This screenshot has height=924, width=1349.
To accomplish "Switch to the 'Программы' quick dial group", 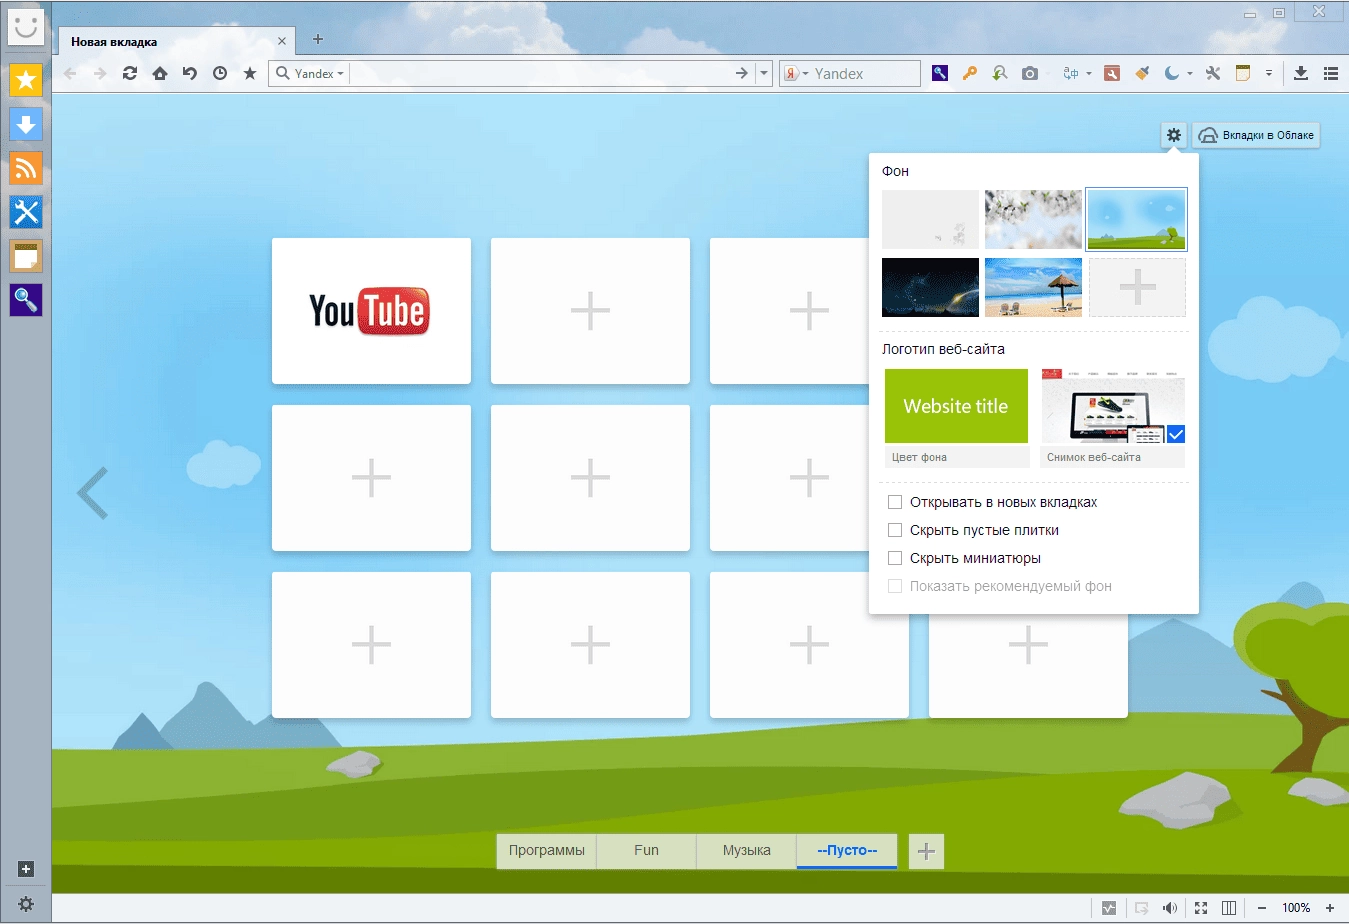I will 547,851.
